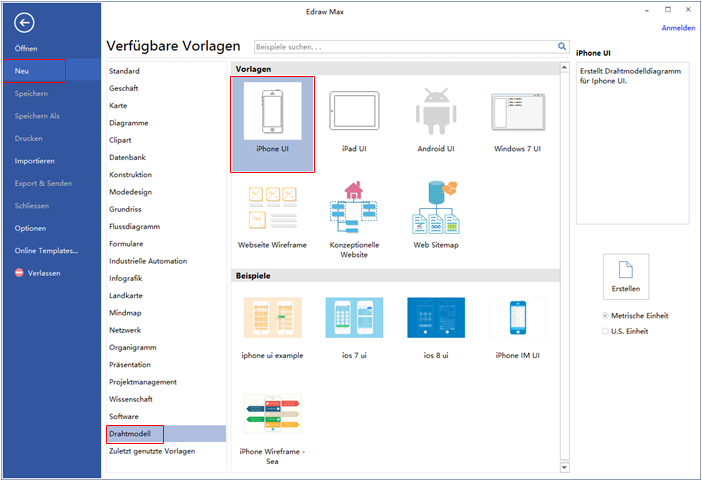Screen dimensions: 702x481
Task: Select the Modedesign category
Action: click(x=130, y=192)
